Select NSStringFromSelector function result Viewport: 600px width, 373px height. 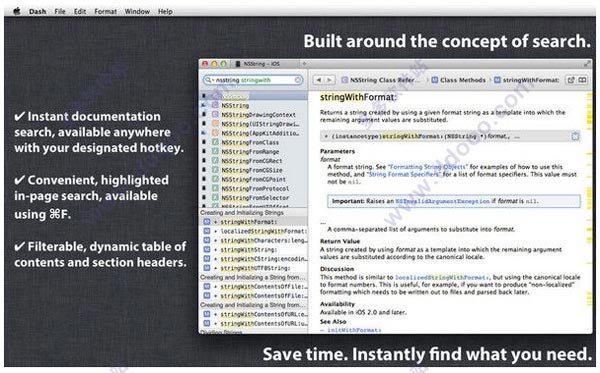(253, 197)
